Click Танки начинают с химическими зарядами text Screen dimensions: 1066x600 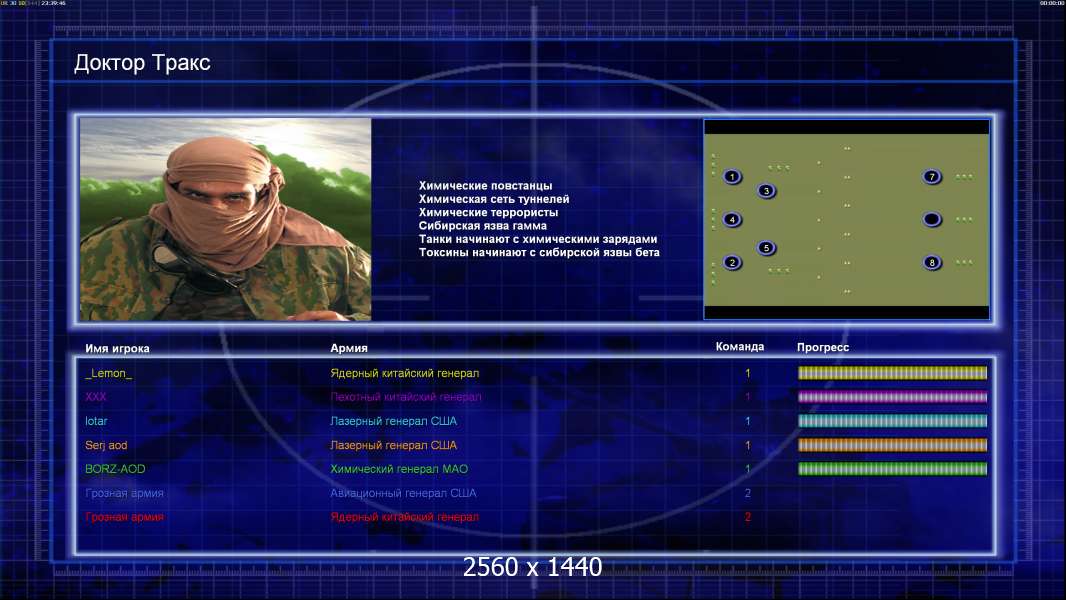[538, 239]
